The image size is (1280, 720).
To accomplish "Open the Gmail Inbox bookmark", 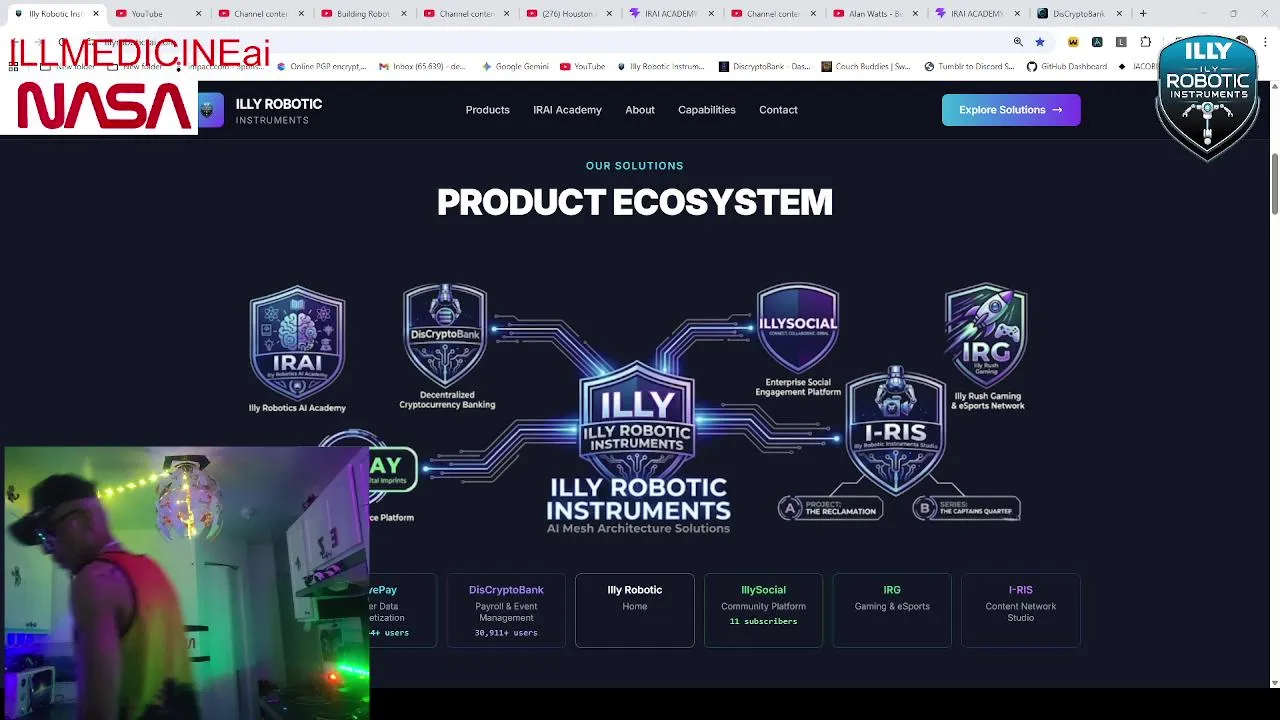I will 422,67.
